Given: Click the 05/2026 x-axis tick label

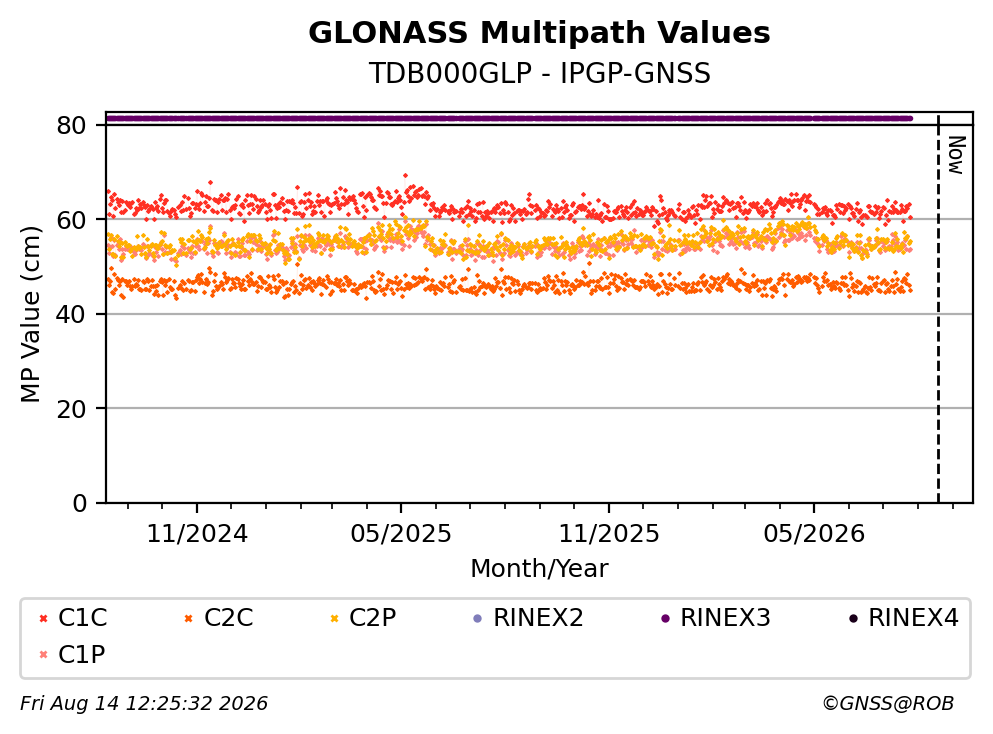Looking at the screenshot, I should [814, 534].
